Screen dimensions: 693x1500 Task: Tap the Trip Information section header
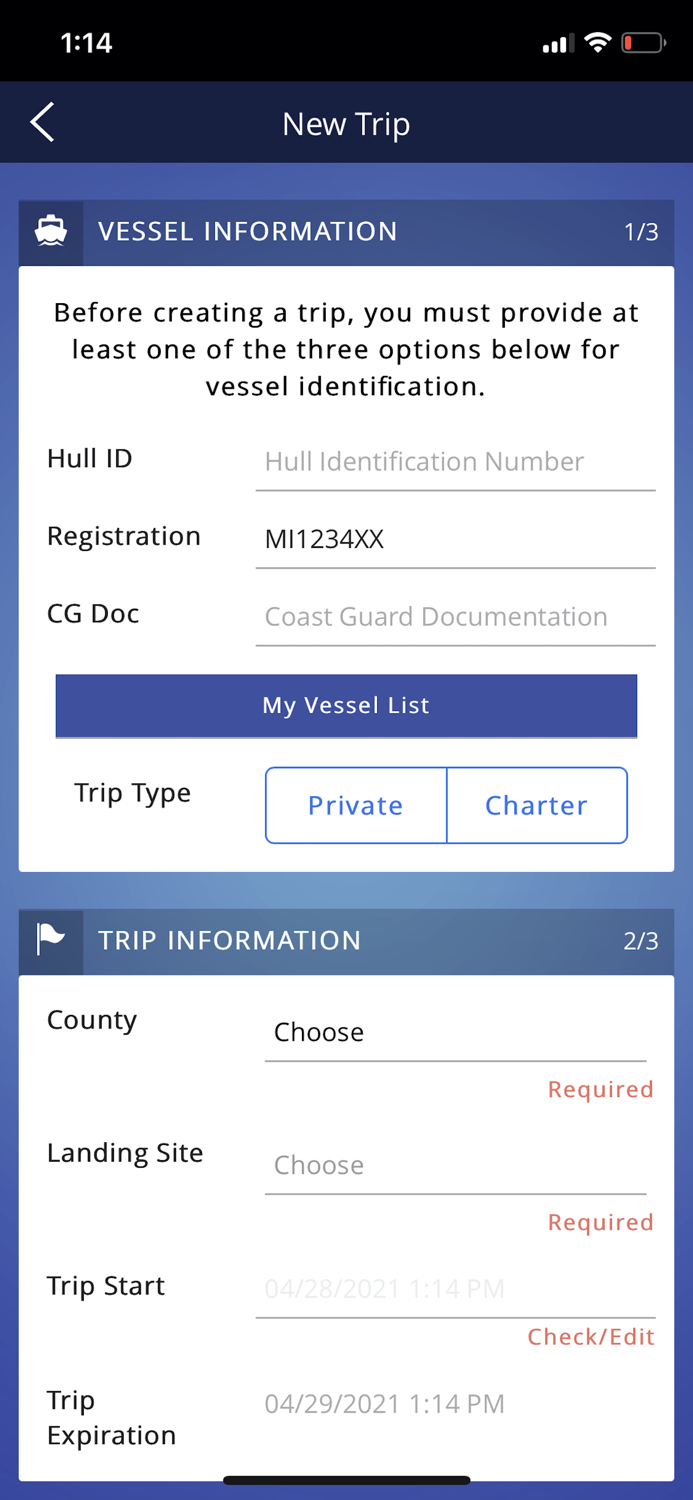click(346, 941)
